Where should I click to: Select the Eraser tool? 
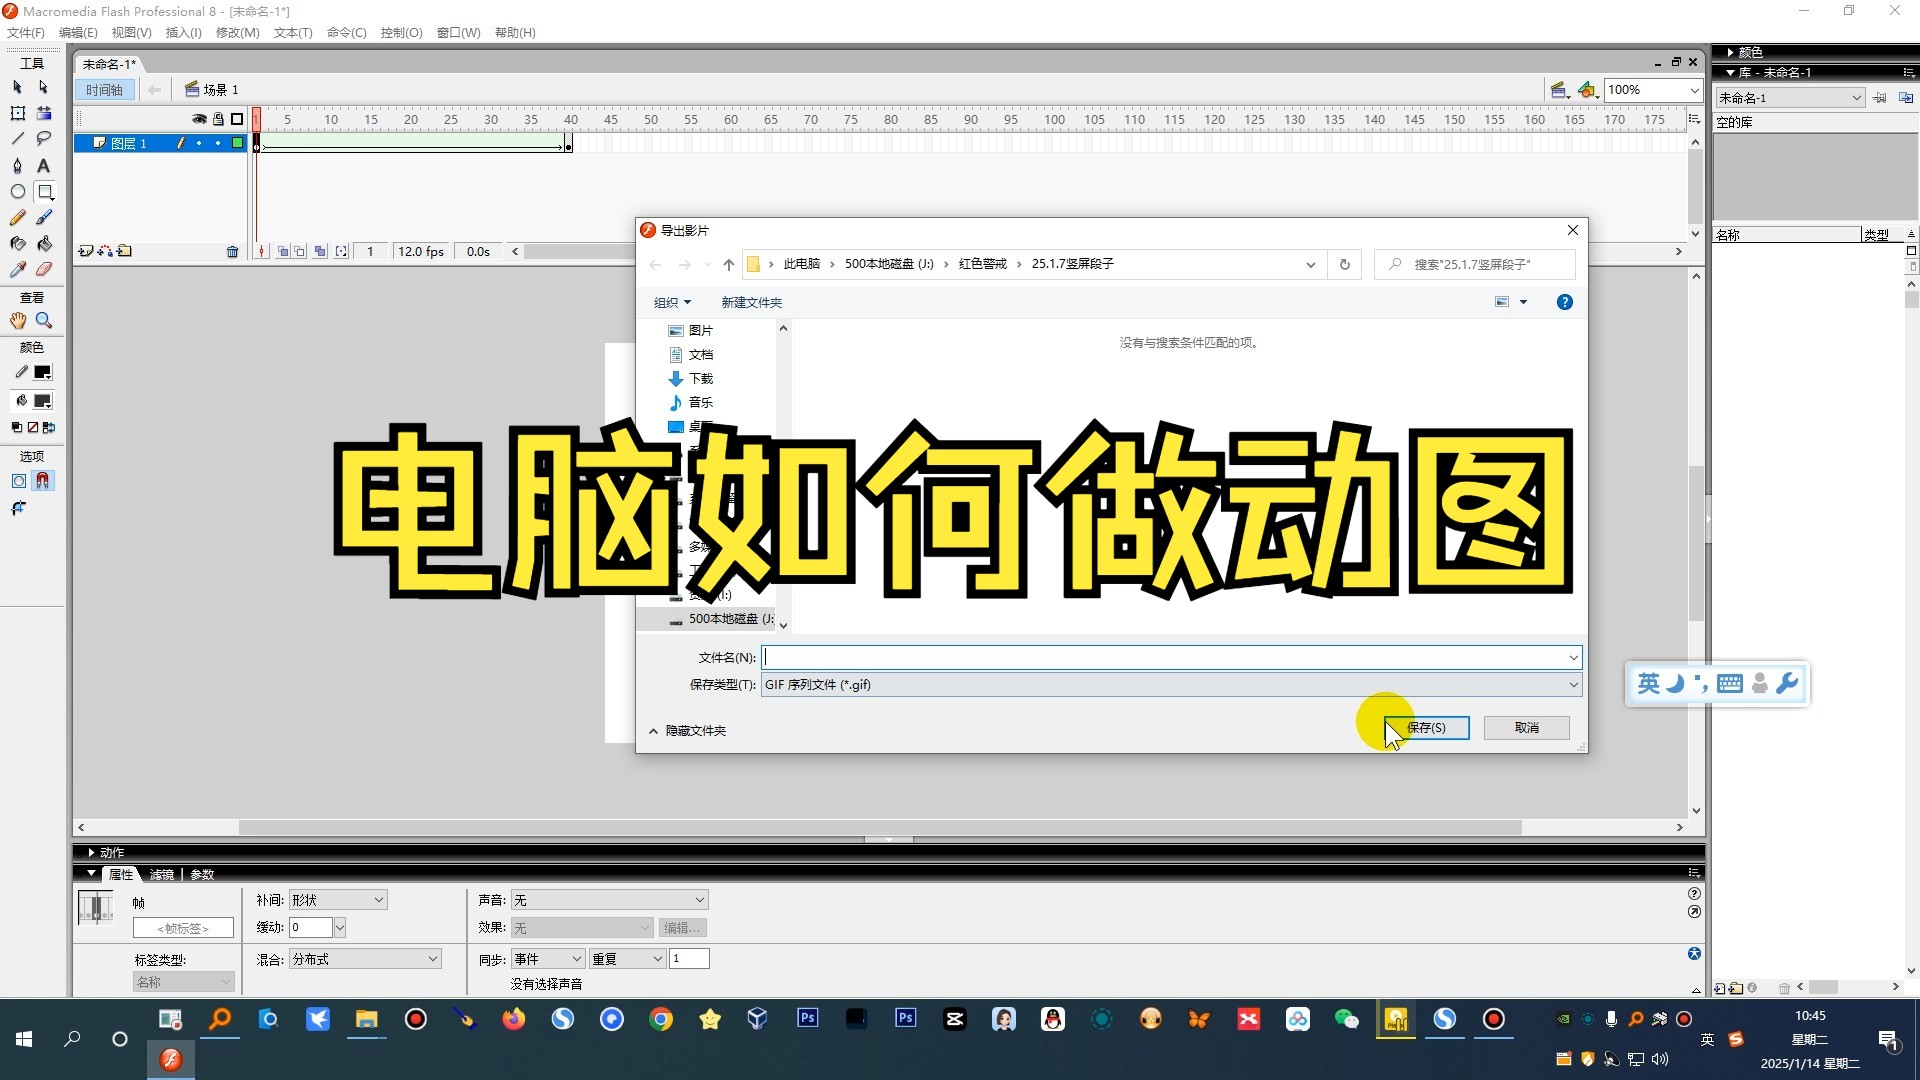point(44,269)
